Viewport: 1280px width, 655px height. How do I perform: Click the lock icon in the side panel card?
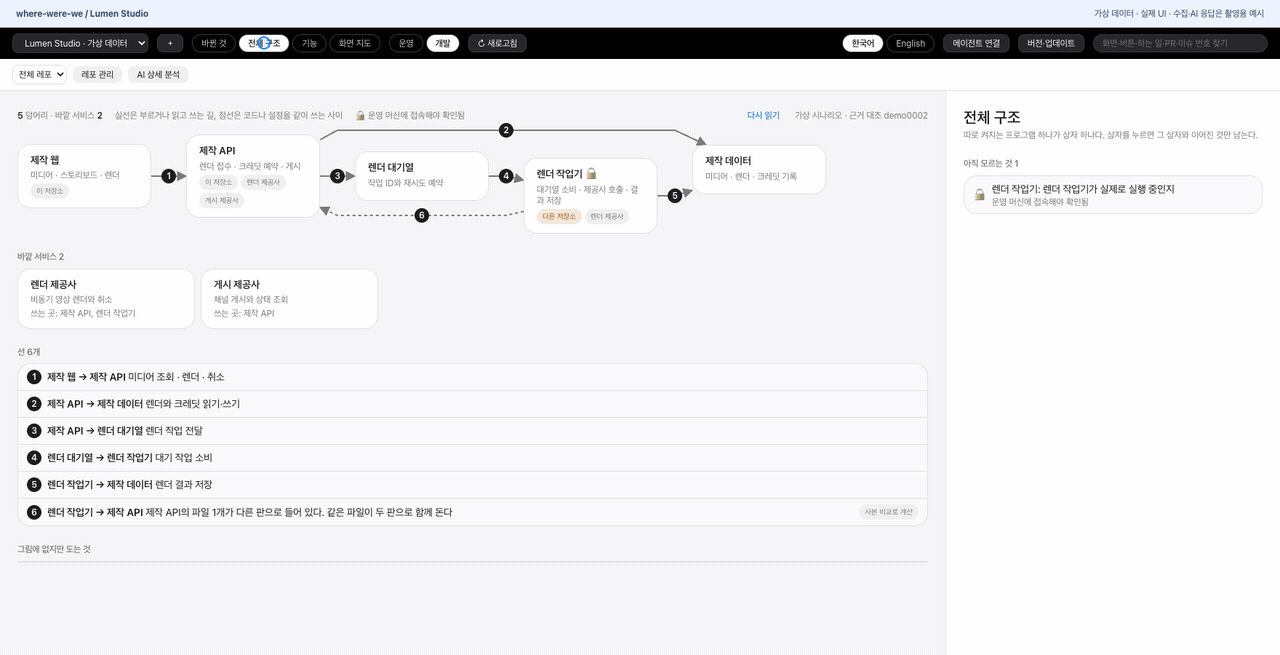[980, 194]
